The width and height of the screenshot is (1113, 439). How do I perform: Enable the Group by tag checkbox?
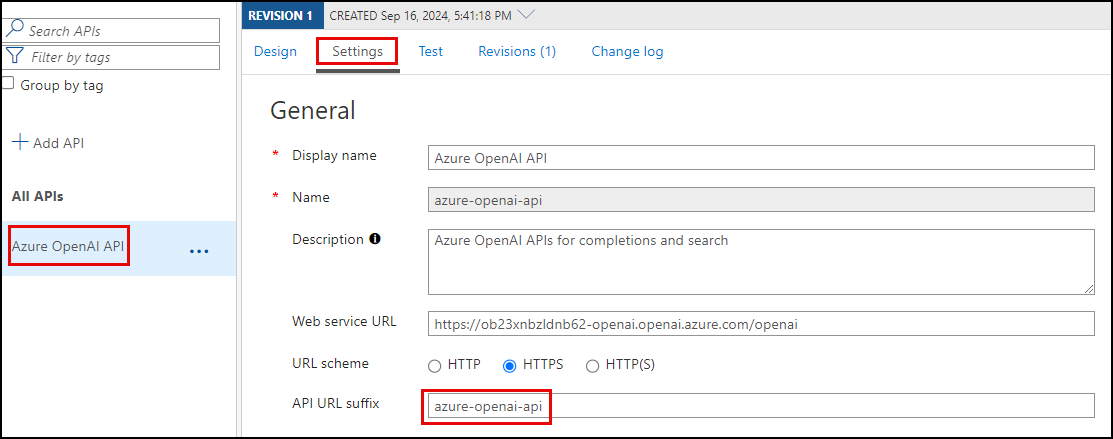(x=8, y=83)
